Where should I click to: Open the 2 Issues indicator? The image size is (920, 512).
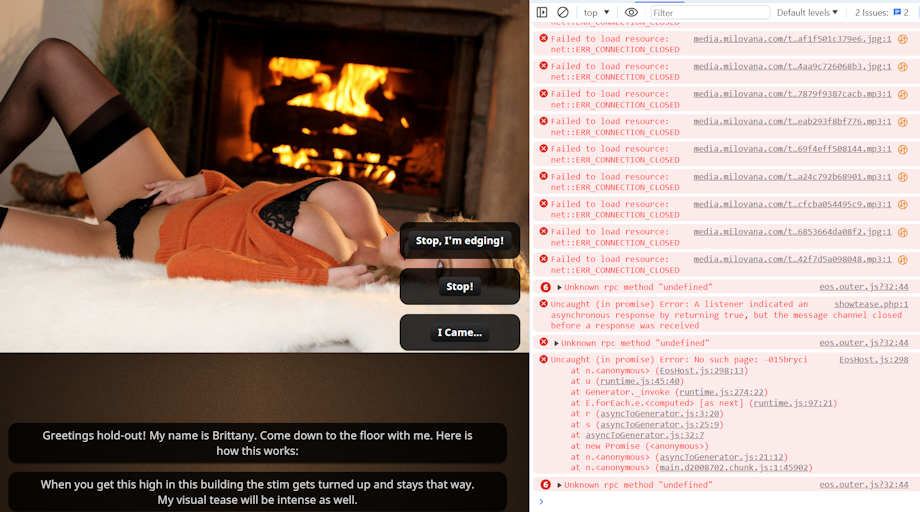point(881,12)
